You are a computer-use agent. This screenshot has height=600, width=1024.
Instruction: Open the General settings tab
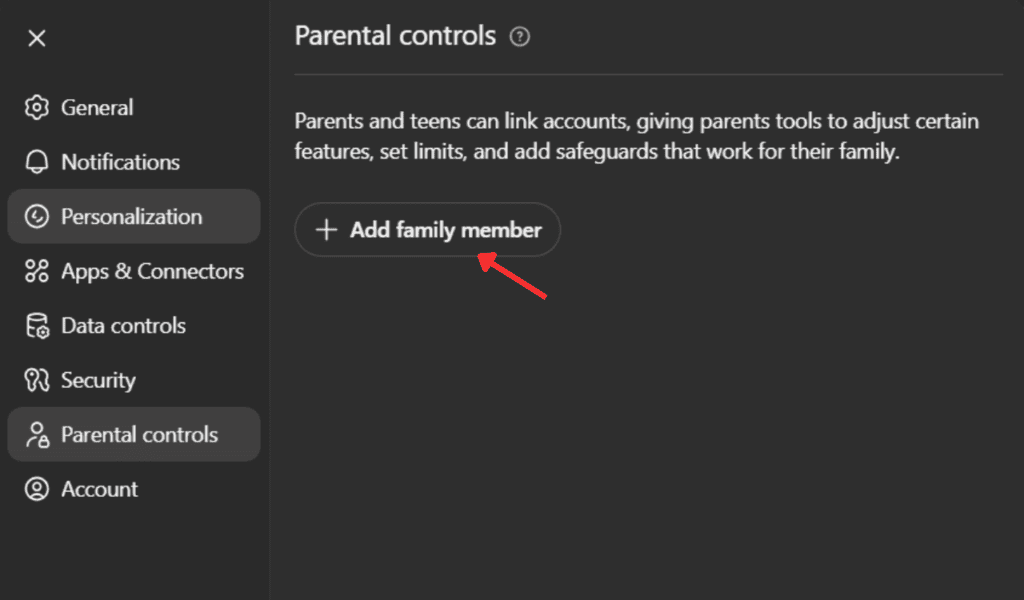click(97, 108)
